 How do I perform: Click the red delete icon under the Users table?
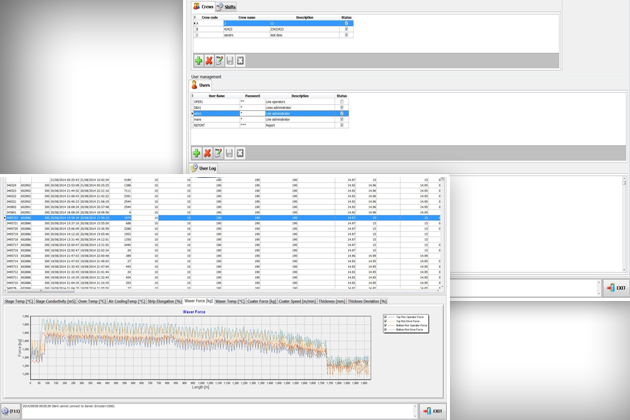pyautogui.click(x=208, y=153)
